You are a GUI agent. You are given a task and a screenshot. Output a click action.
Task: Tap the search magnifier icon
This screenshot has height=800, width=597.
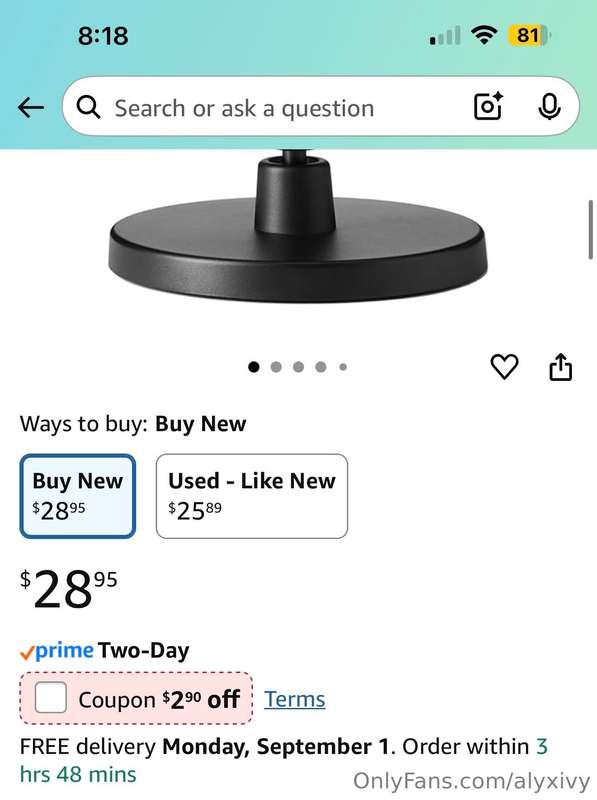click(88, 108)
